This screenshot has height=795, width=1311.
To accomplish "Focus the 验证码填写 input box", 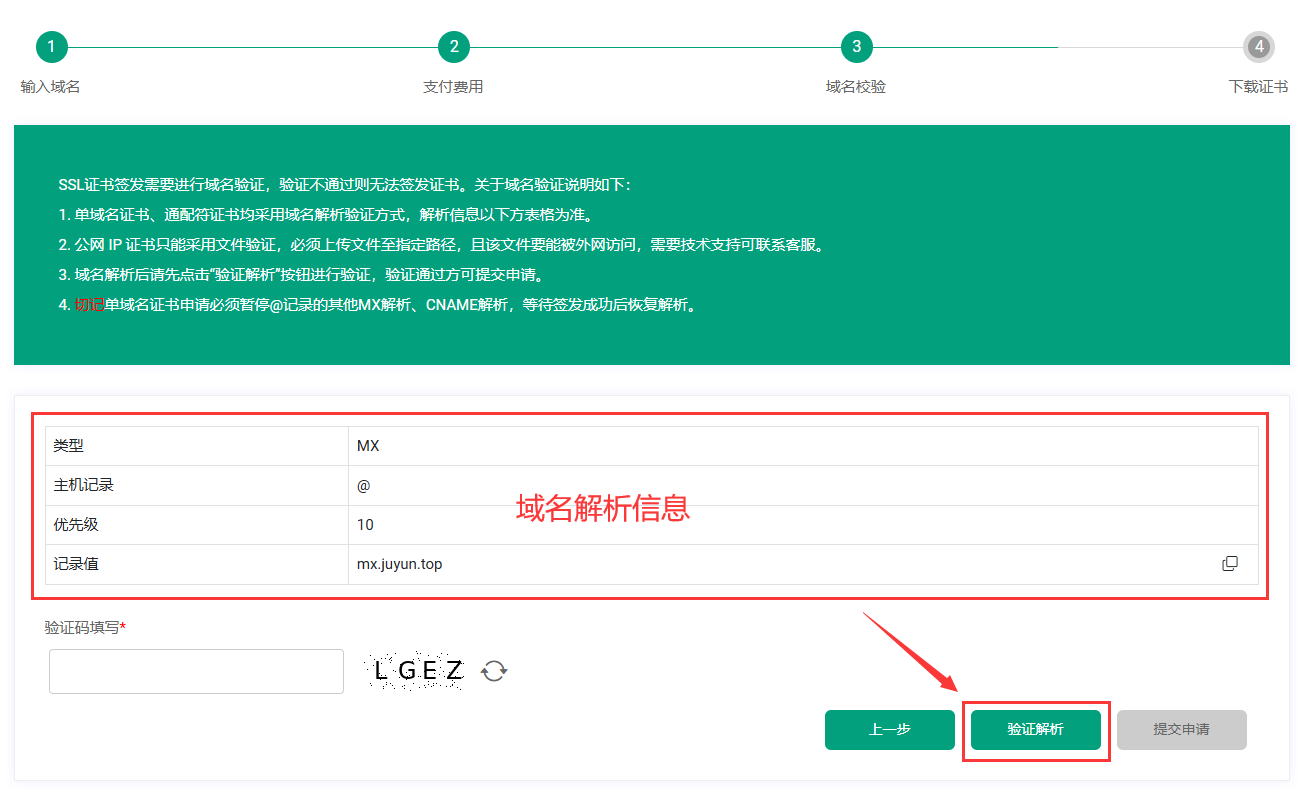I will click(x=196, y=671).
